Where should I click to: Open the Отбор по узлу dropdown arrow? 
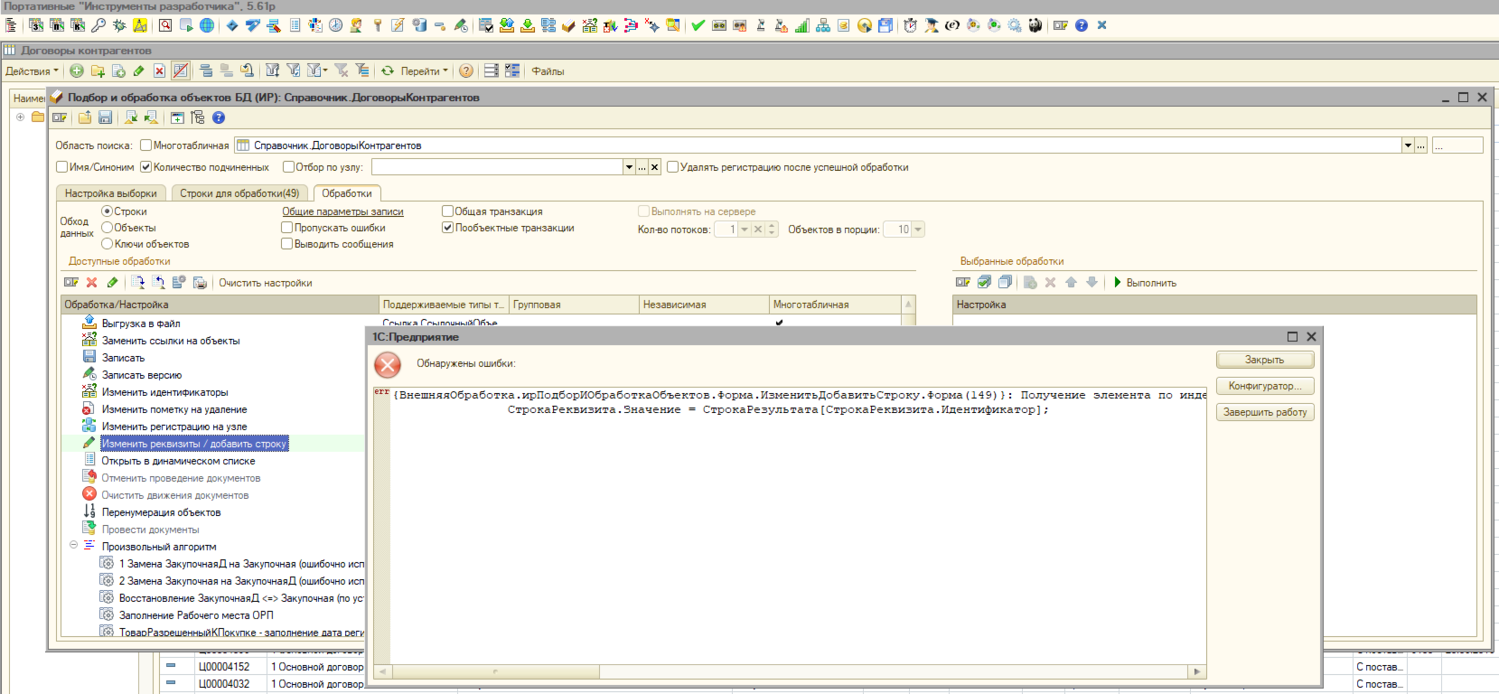pos(629,167)
